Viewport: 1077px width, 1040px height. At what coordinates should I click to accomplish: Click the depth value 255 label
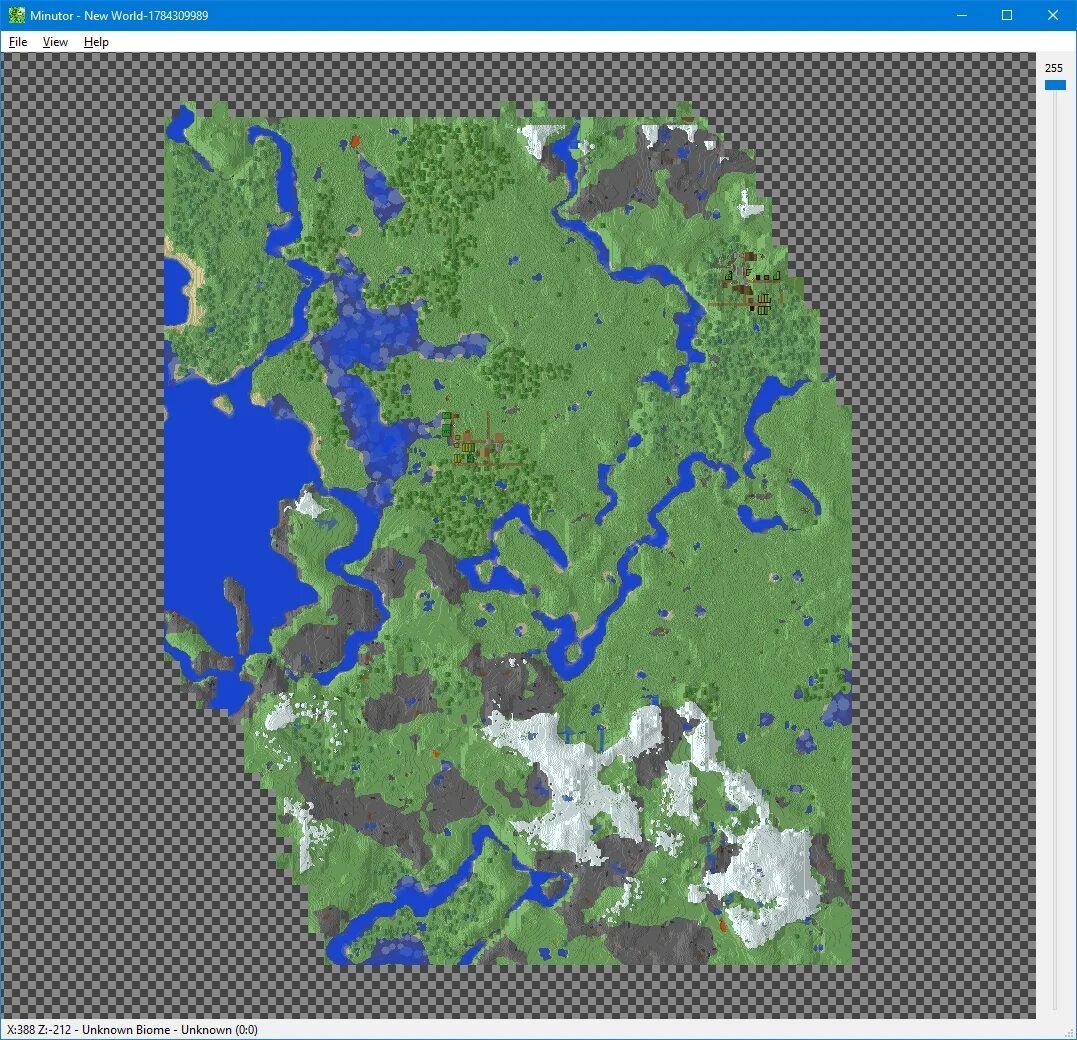click(x=1054, y=68)
